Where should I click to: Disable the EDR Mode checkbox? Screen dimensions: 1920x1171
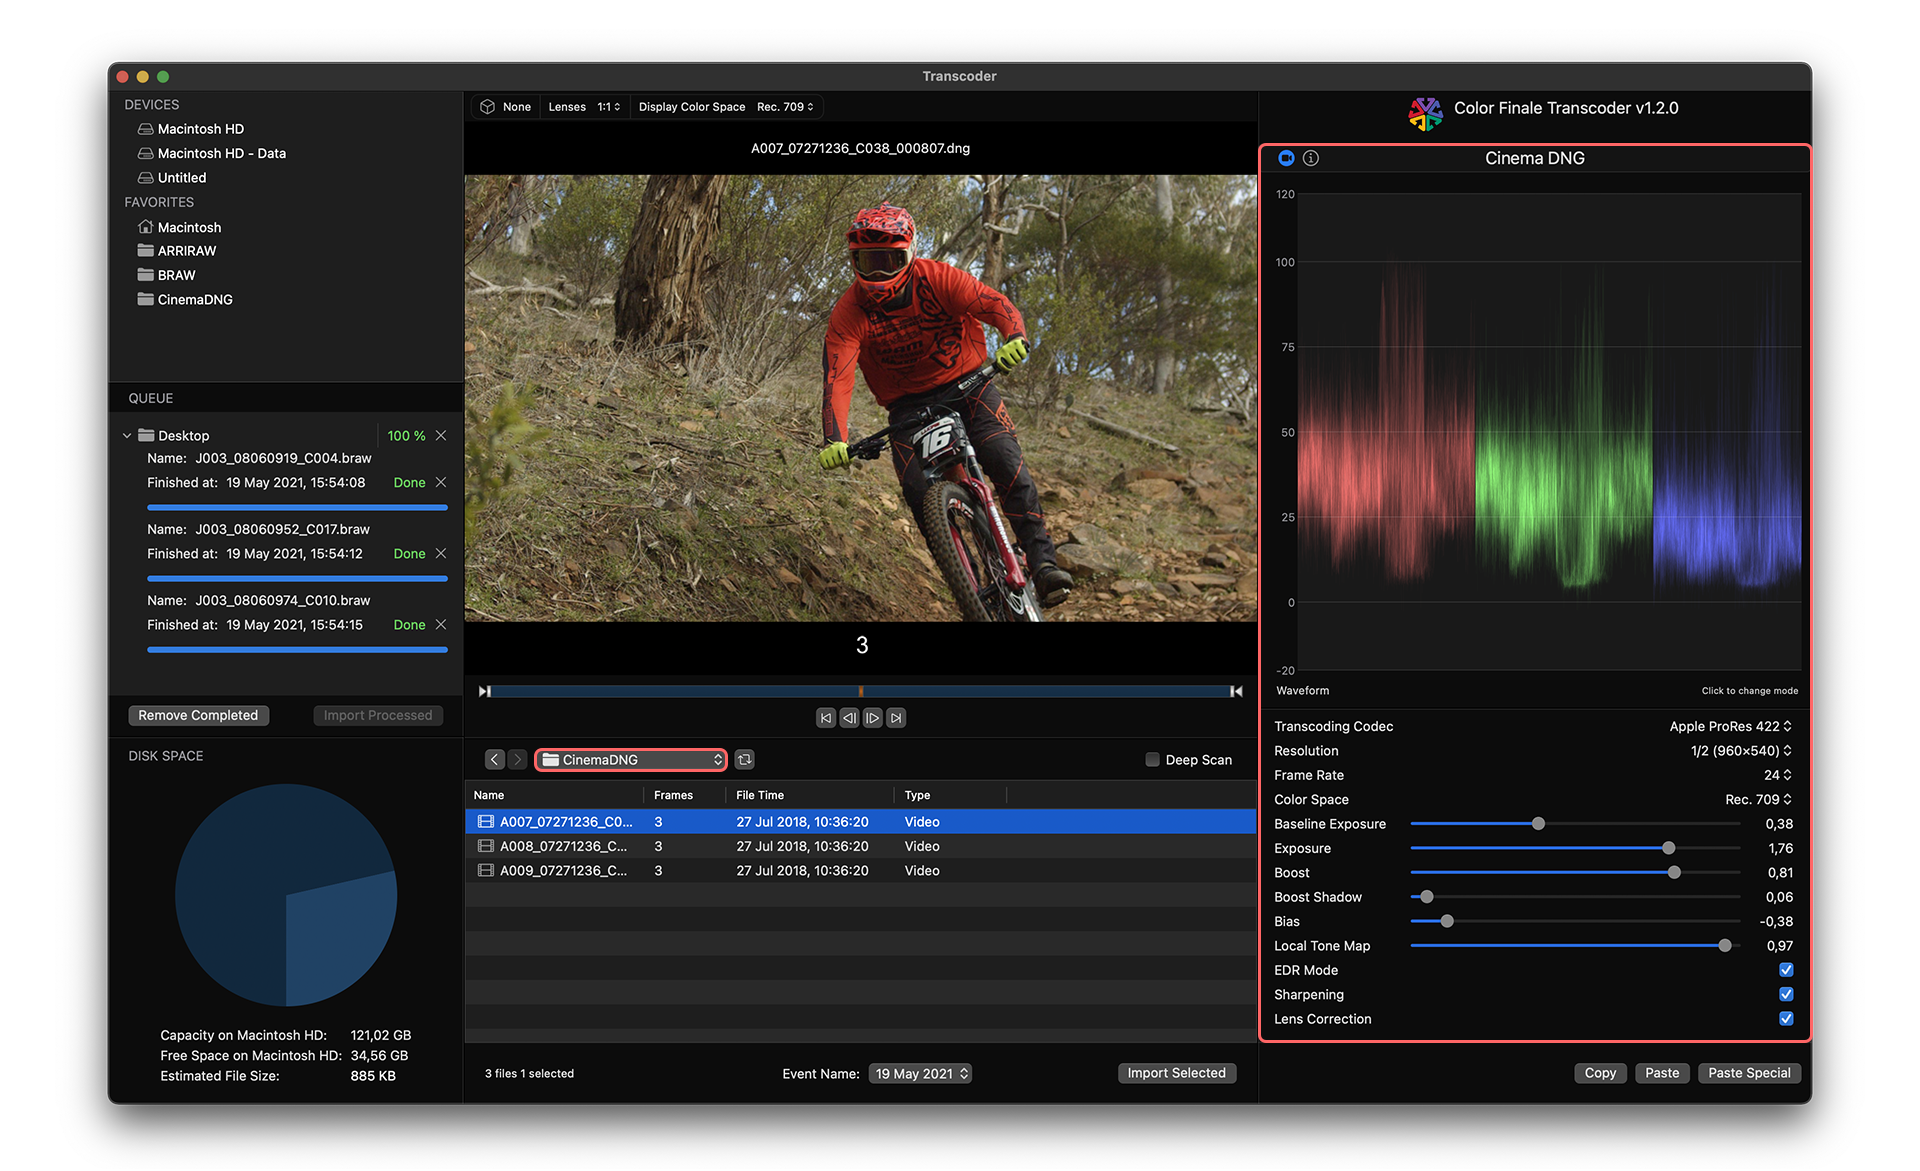tap(1786, 970)
